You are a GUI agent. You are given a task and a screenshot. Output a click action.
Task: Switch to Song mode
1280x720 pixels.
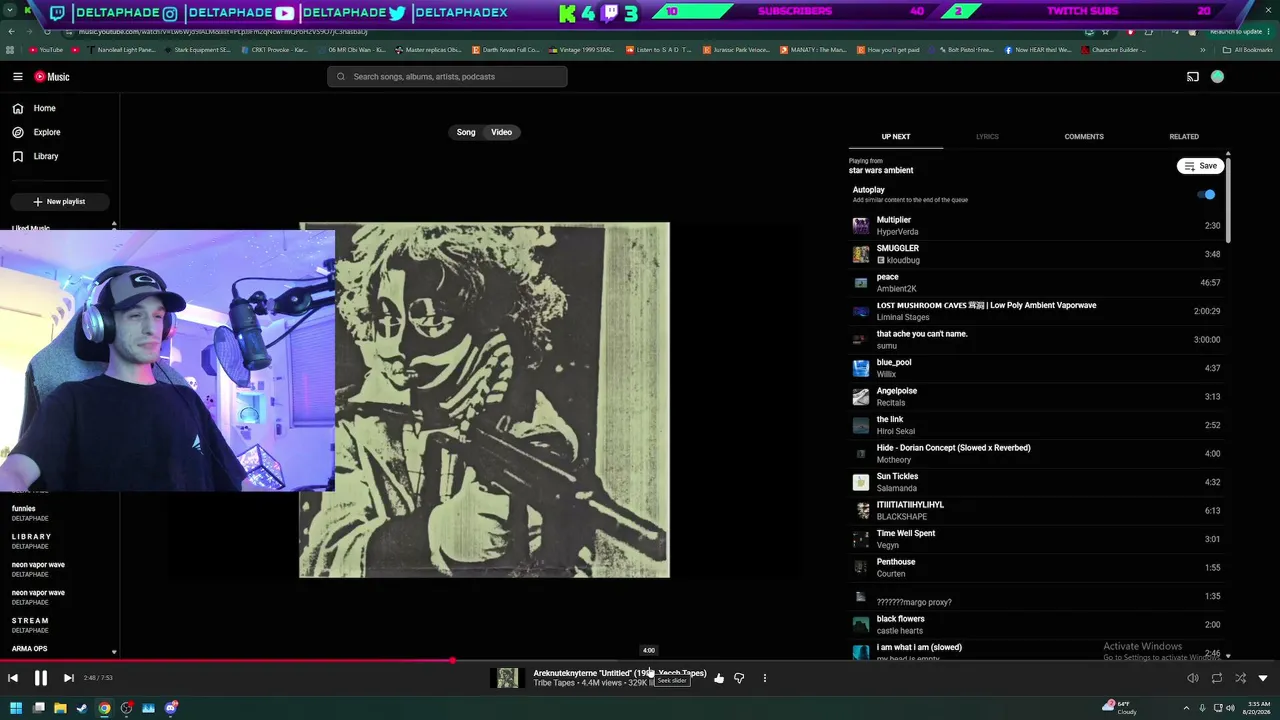(466, 132)
